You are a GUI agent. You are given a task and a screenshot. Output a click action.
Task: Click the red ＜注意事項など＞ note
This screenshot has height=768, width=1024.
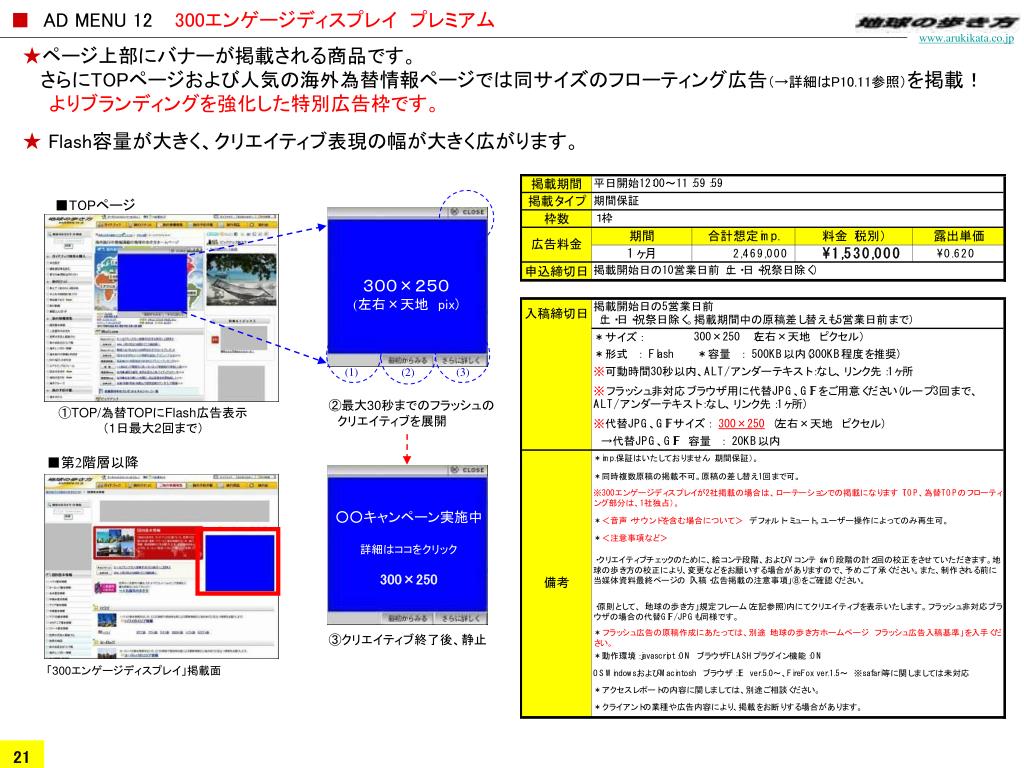[635, 538]
